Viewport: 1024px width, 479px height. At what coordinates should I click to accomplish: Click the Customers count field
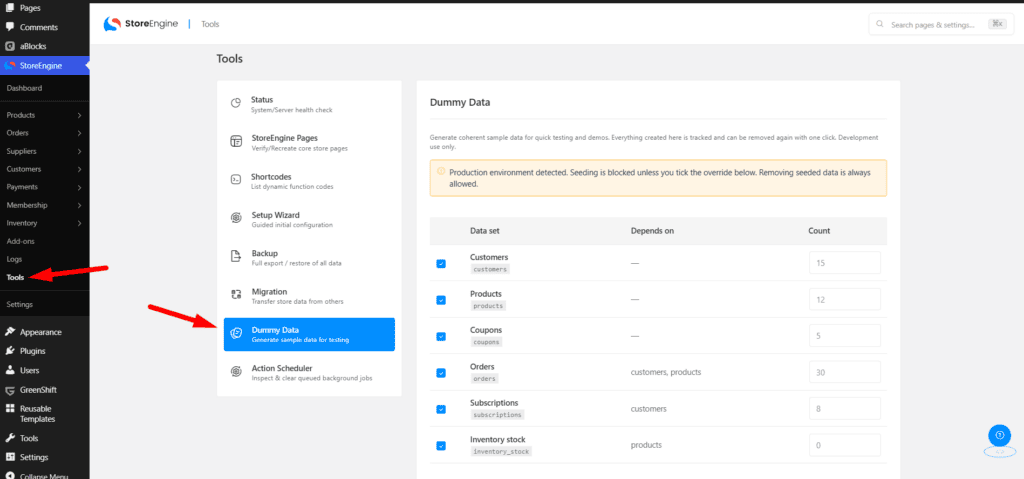(844, 263)
